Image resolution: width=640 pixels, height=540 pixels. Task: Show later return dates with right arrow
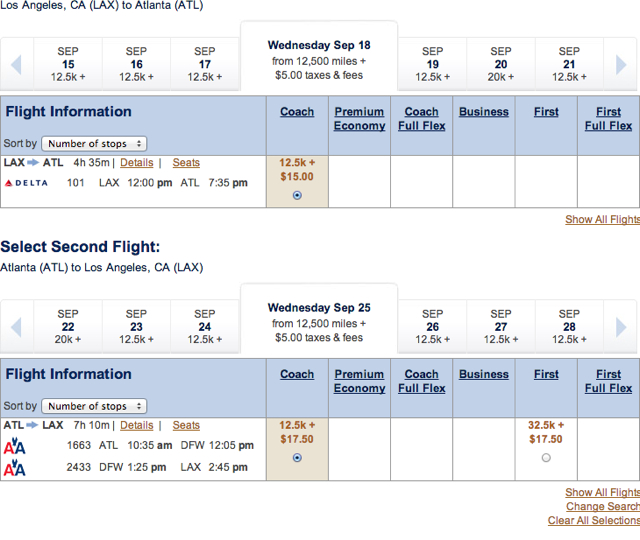click(621, 327)
